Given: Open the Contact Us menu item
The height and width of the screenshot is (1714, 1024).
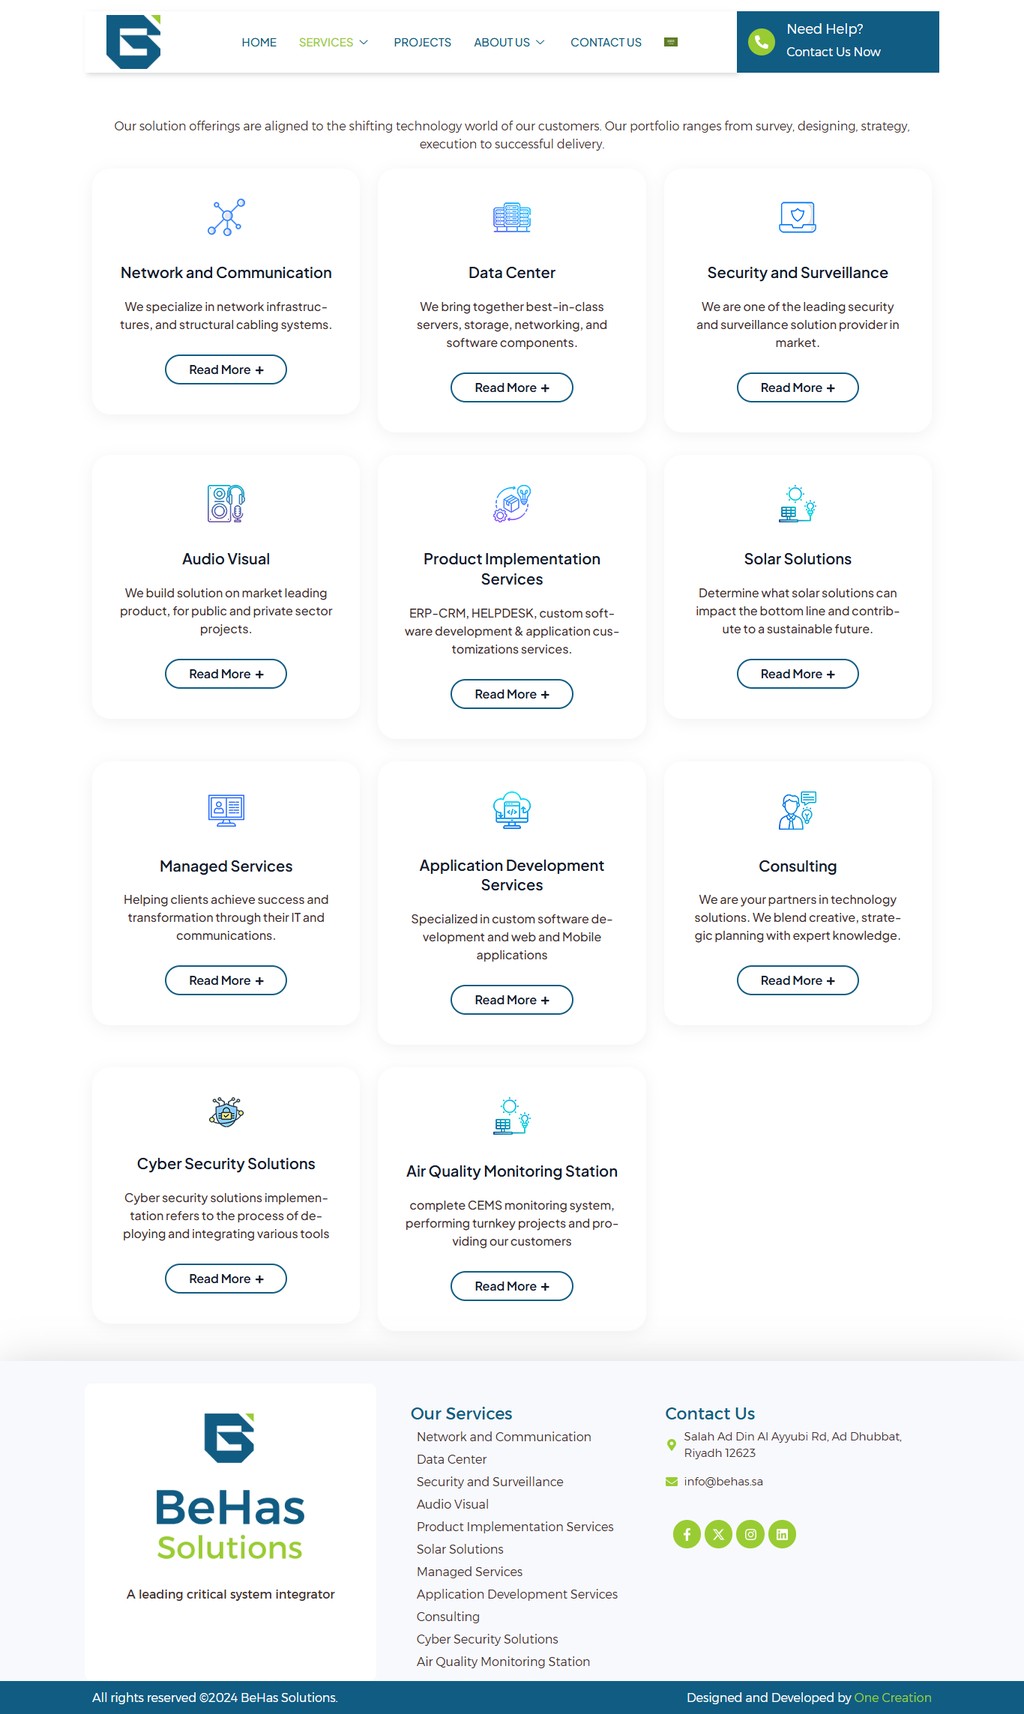Looking at the screenshot, I should click(606, 42).
